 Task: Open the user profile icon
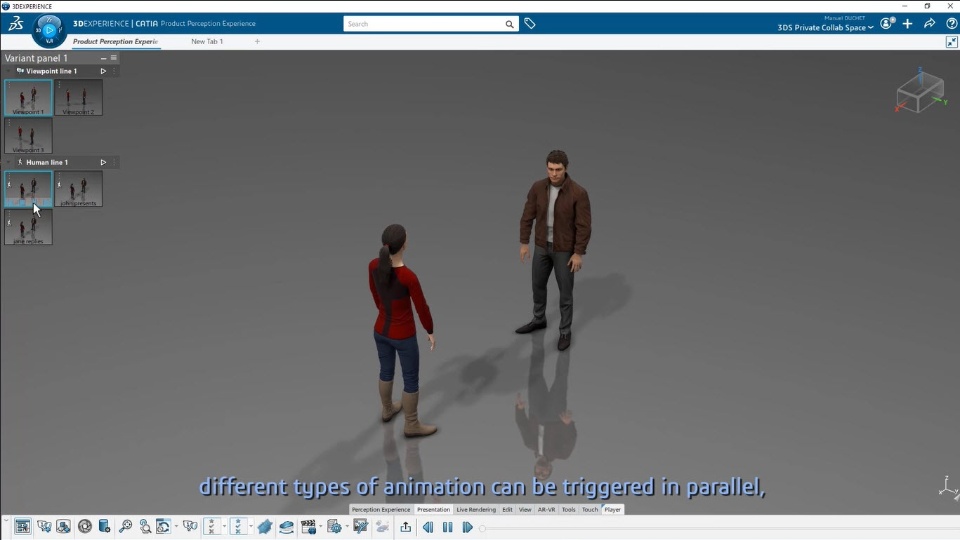point(887,24)
